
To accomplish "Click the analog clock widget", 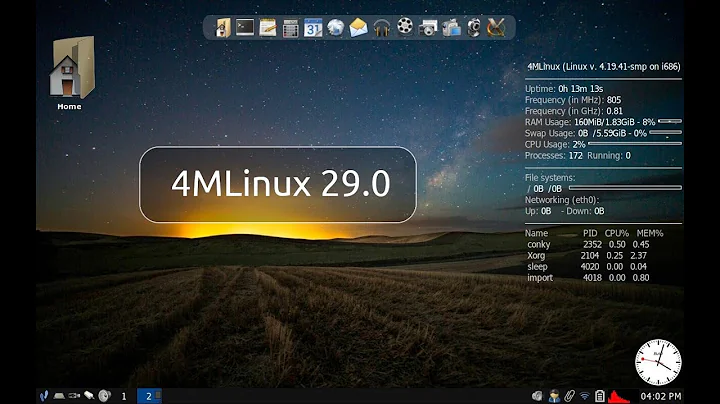I will 658,362.
